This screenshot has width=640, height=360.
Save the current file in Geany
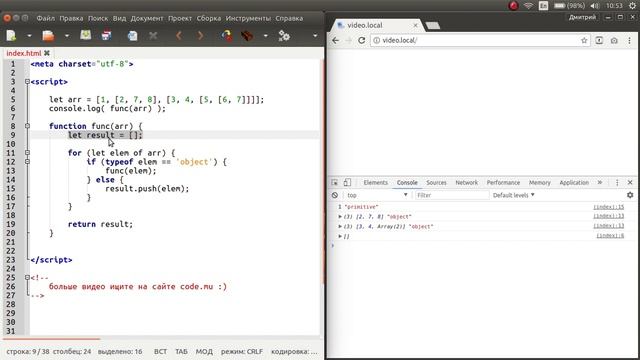[x=86, y=36]
